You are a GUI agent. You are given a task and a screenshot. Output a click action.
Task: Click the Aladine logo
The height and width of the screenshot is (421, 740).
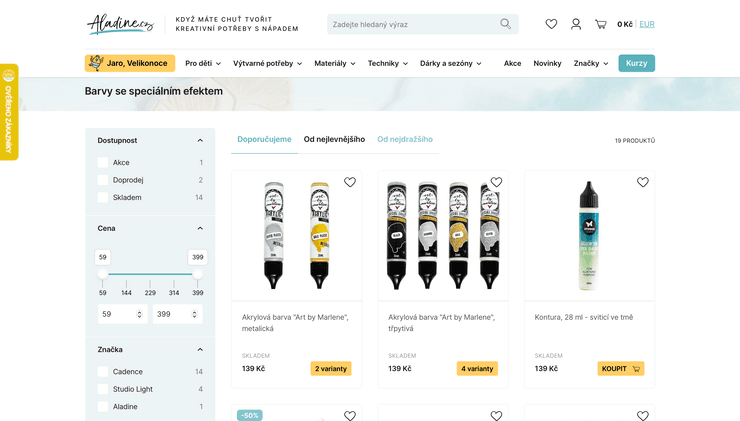coord(120,24)
